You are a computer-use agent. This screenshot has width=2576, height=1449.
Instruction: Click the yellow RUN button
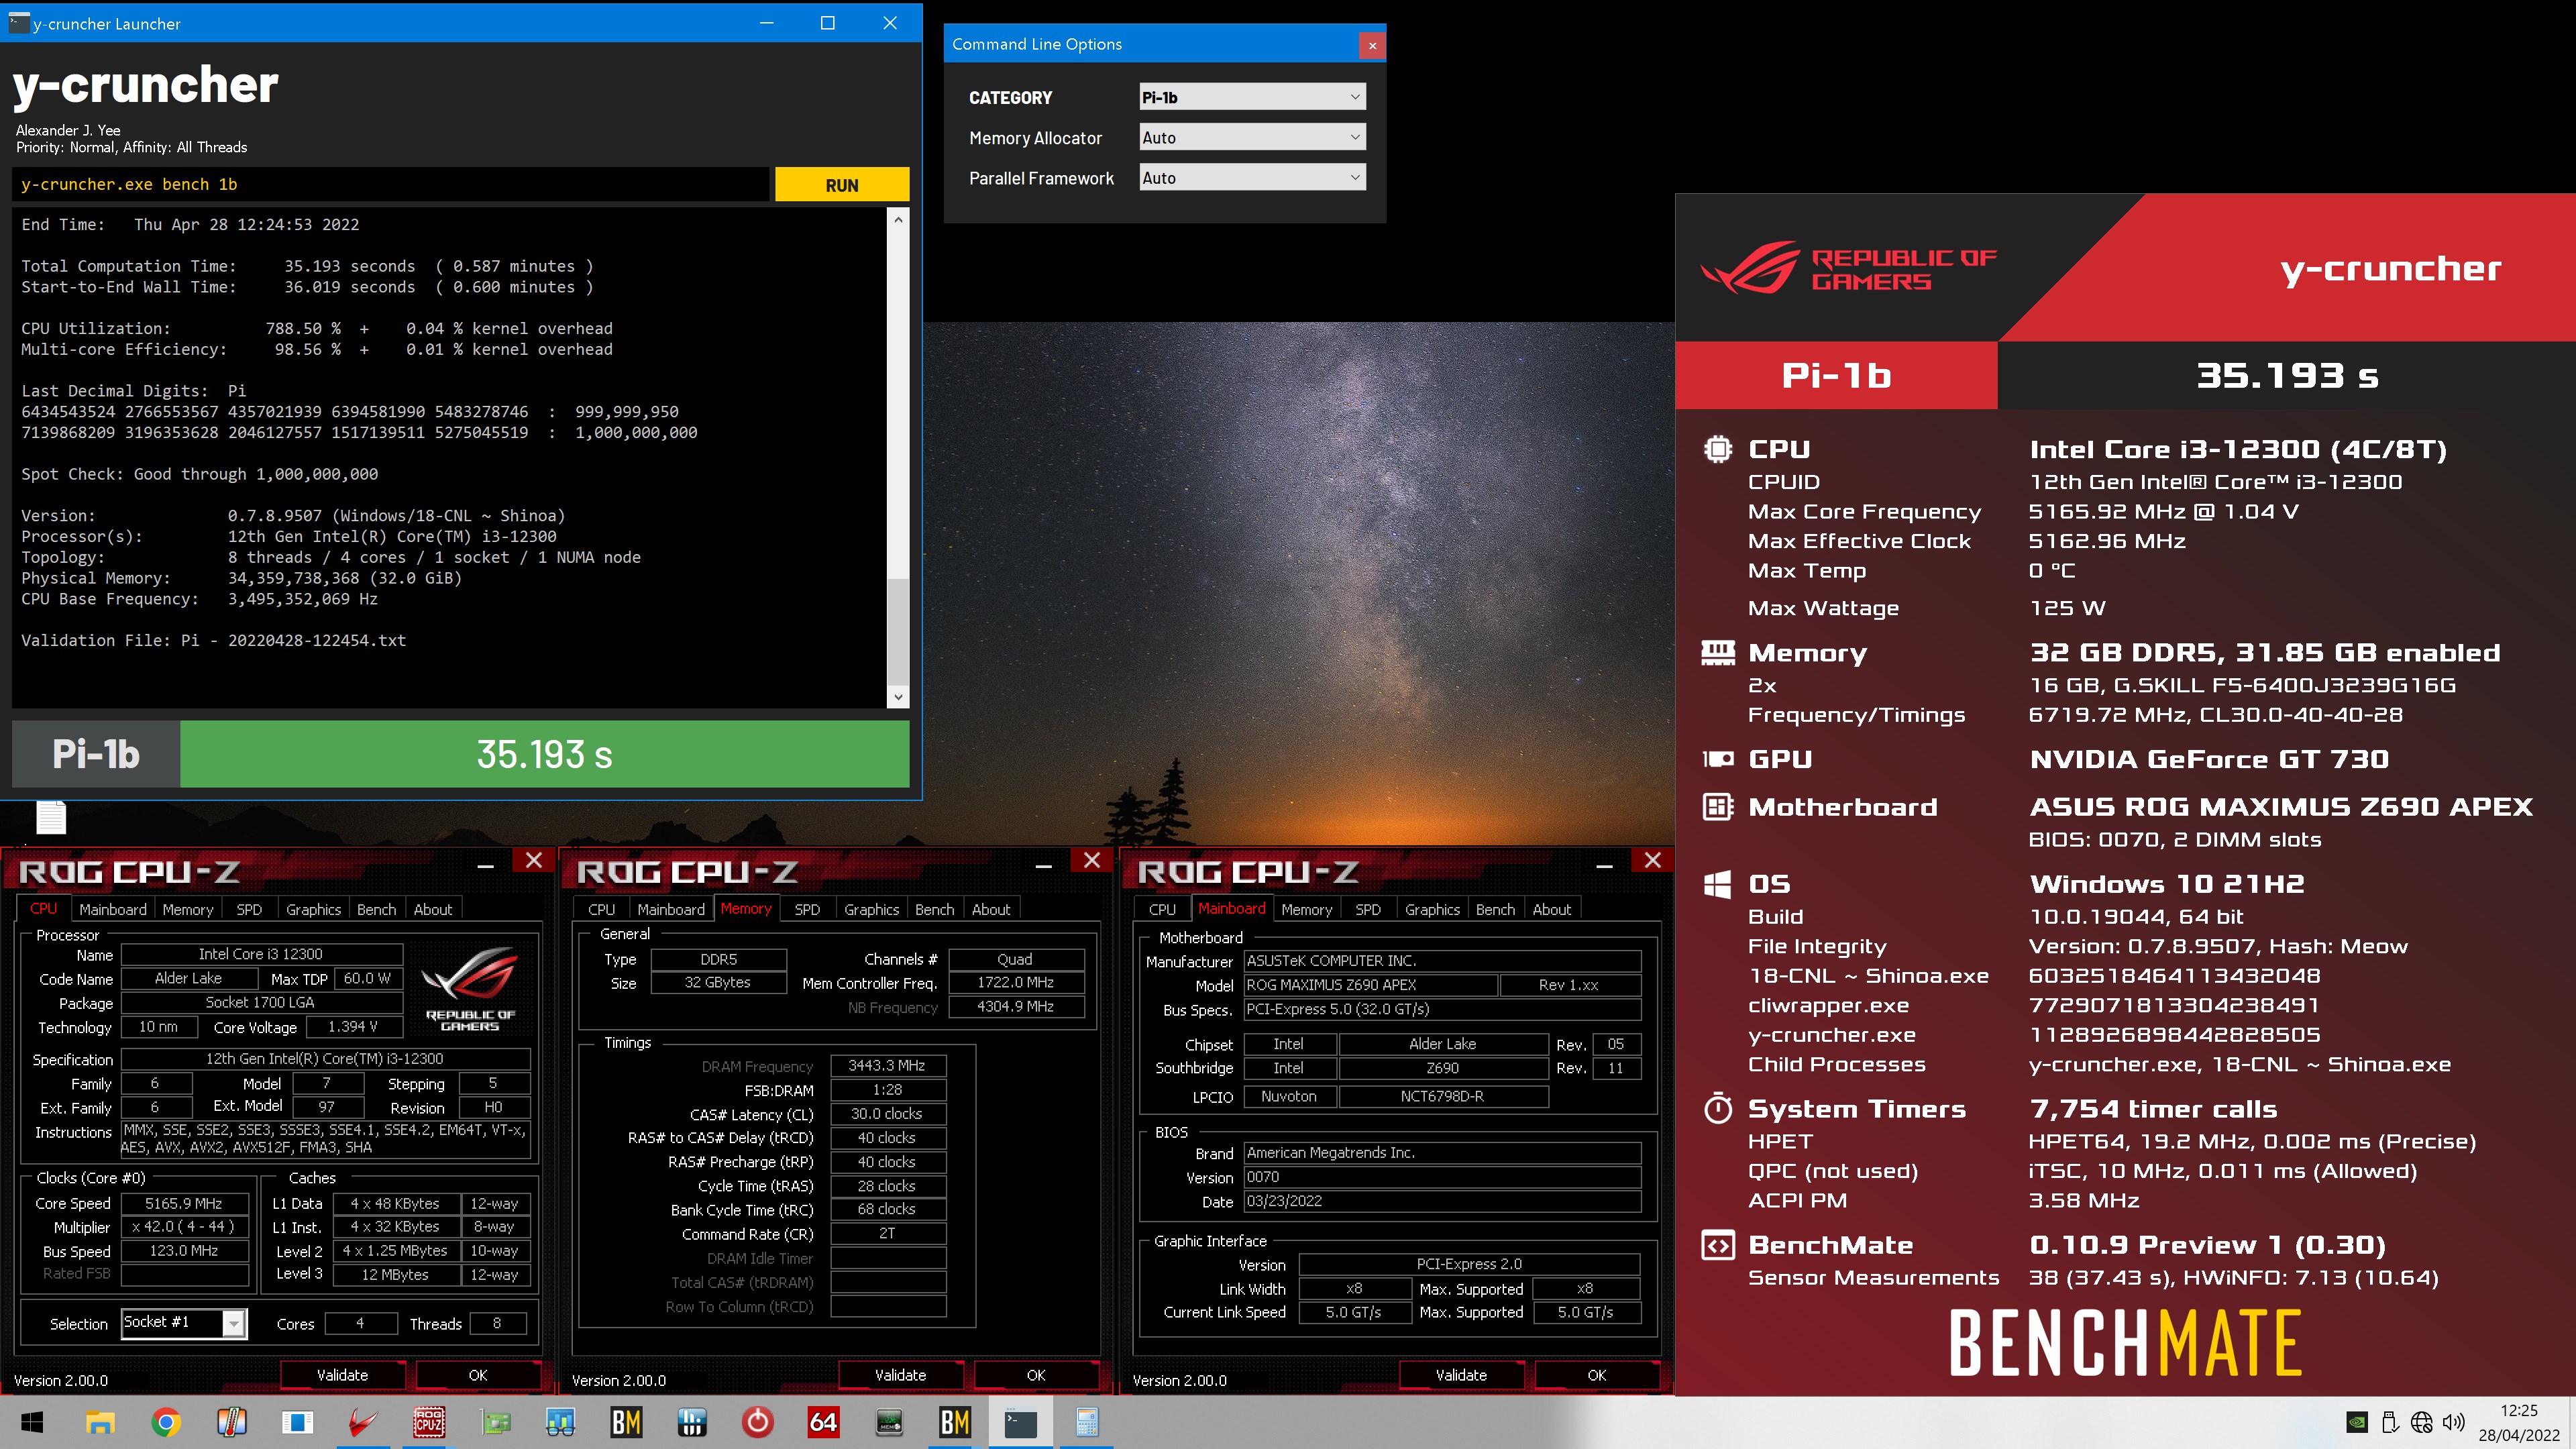[842, 185]
